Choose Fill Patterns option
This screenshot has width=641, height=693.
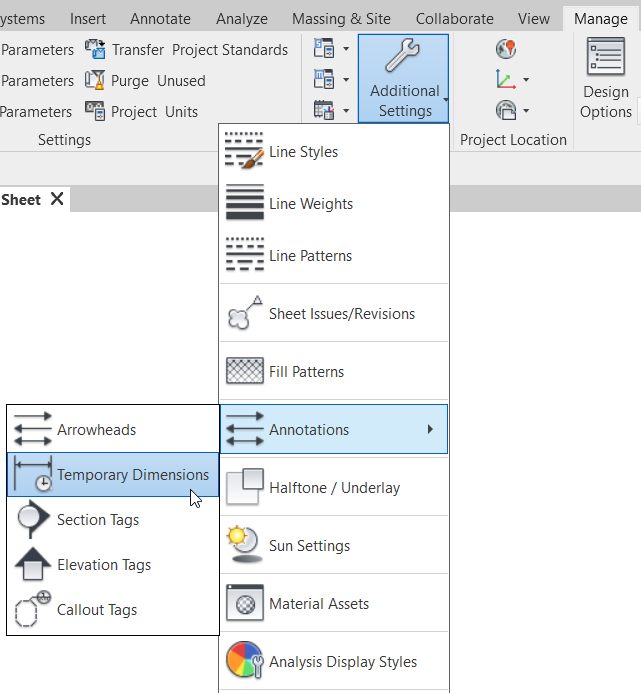306,372
